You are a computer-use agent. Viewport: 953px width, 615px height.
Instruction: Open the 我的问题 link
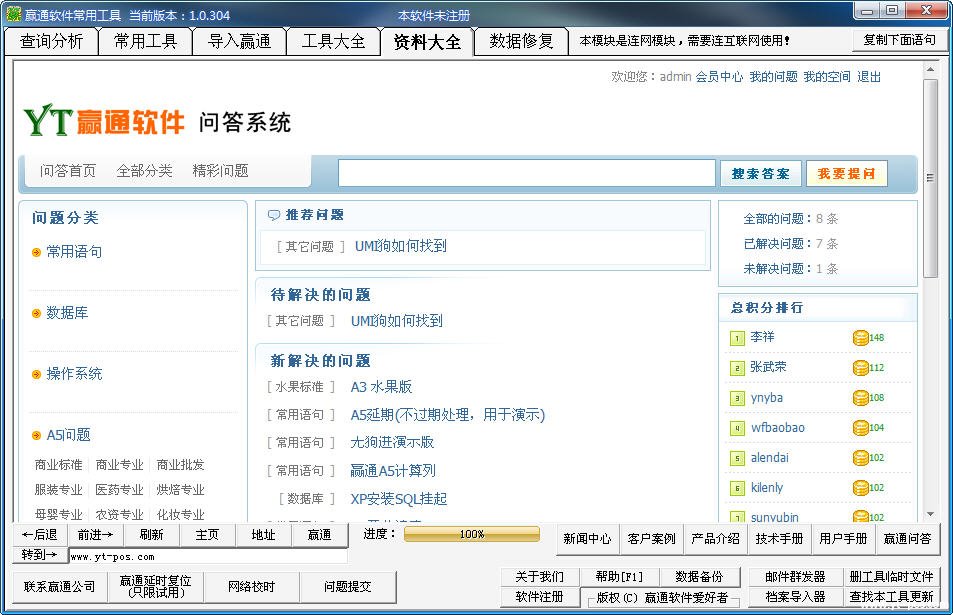(x=773, y=77)
